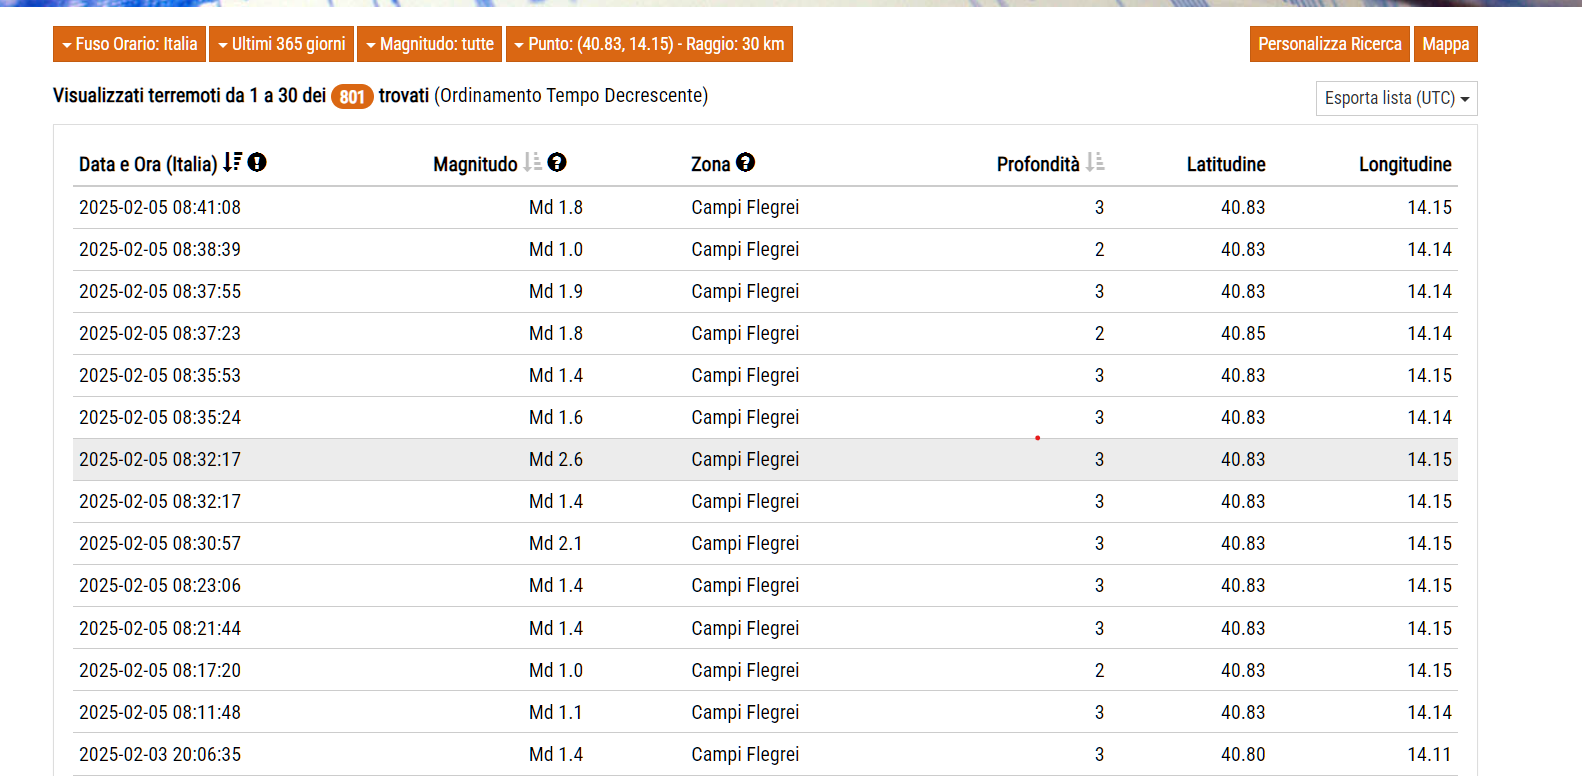Open the Fuso Orario: Italia dropdown
The width and height of the screenshot is (1582, 776).
(129, 44)
